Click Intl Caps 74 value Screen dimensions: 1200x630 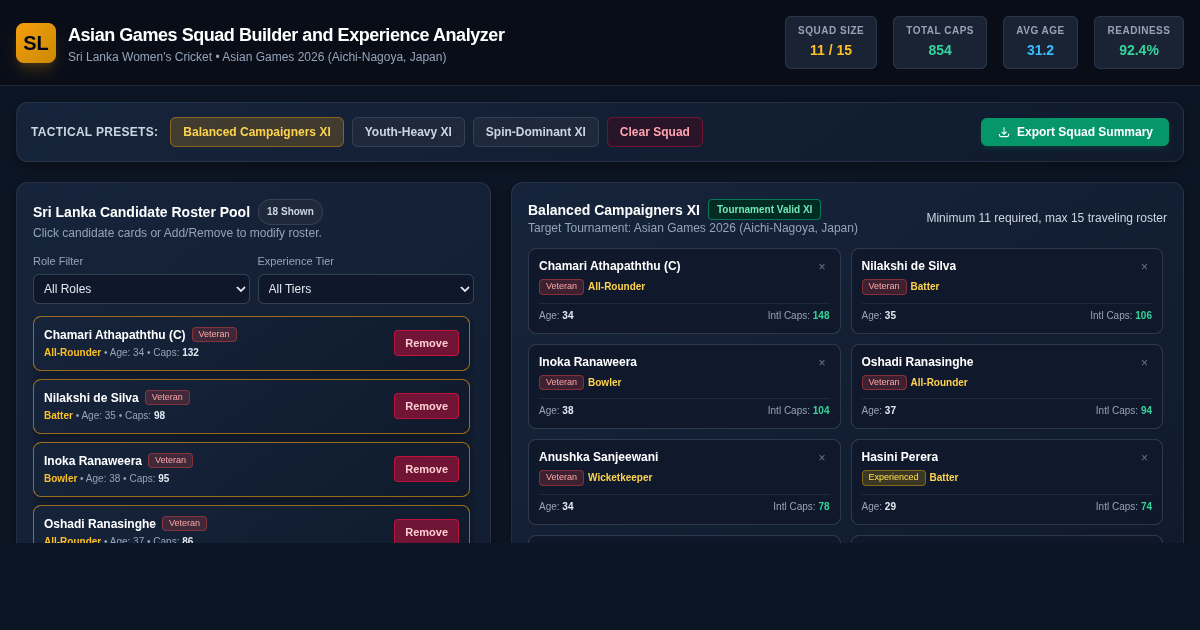[1146, 507]
